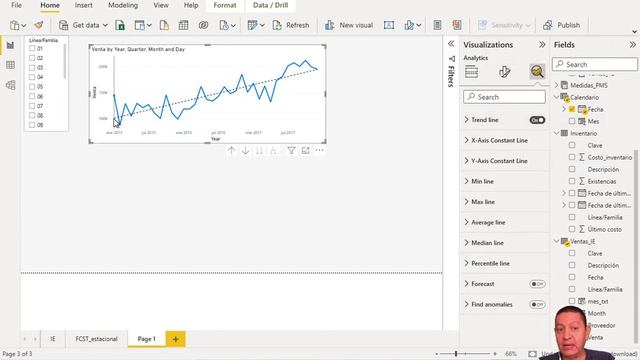Expand all down one hierarchy level
Image resolution: width=640 pixels, height=360 pixels.
click(x=273, y=151)
